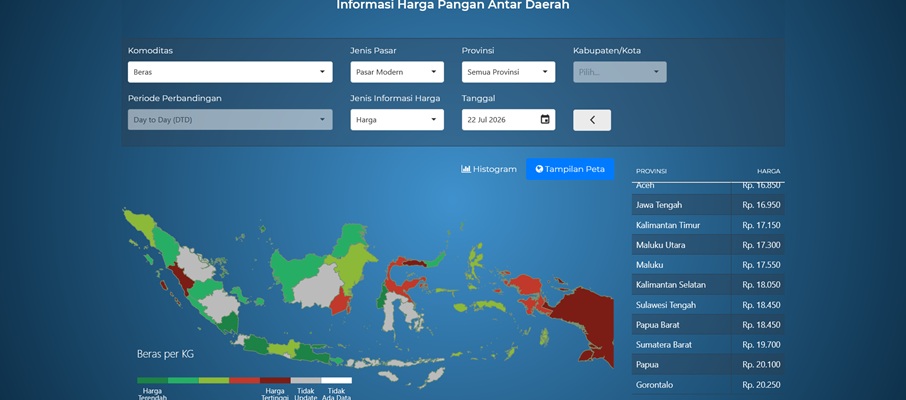The height and width of the screenshot is (400, 906).
Task: Select the Maluku province row
Action: point(708,265)
